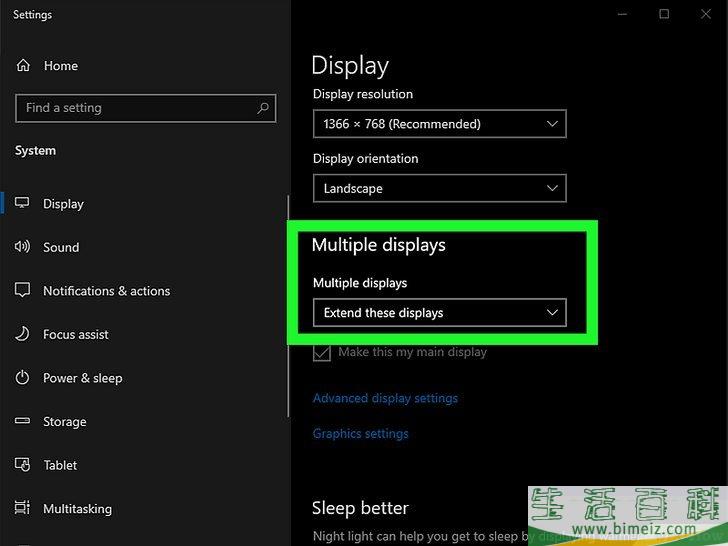Open Focus assist settings
Screen dimensions: 728x546
click(76, 335)
